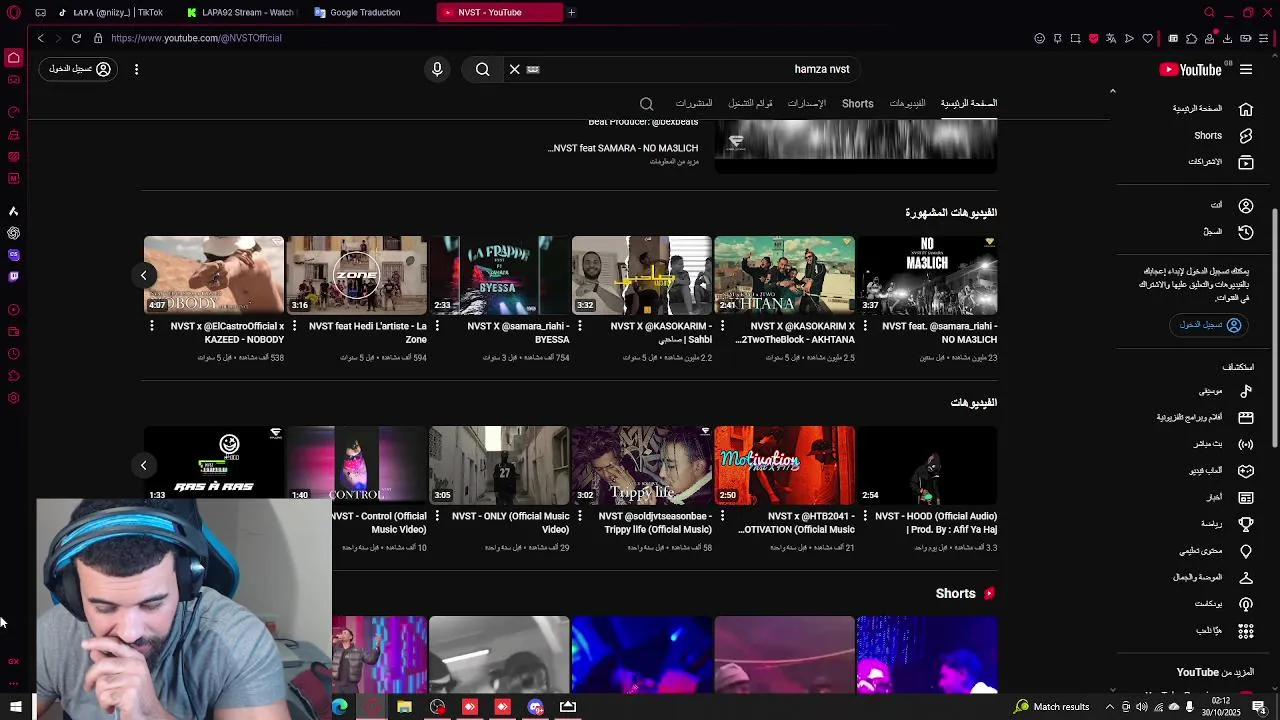Viewport: 1280px width, 720px height.
Task: Go to Home in YouTube sidebar
Action: pyautogui.click(x=1212, y=109)
